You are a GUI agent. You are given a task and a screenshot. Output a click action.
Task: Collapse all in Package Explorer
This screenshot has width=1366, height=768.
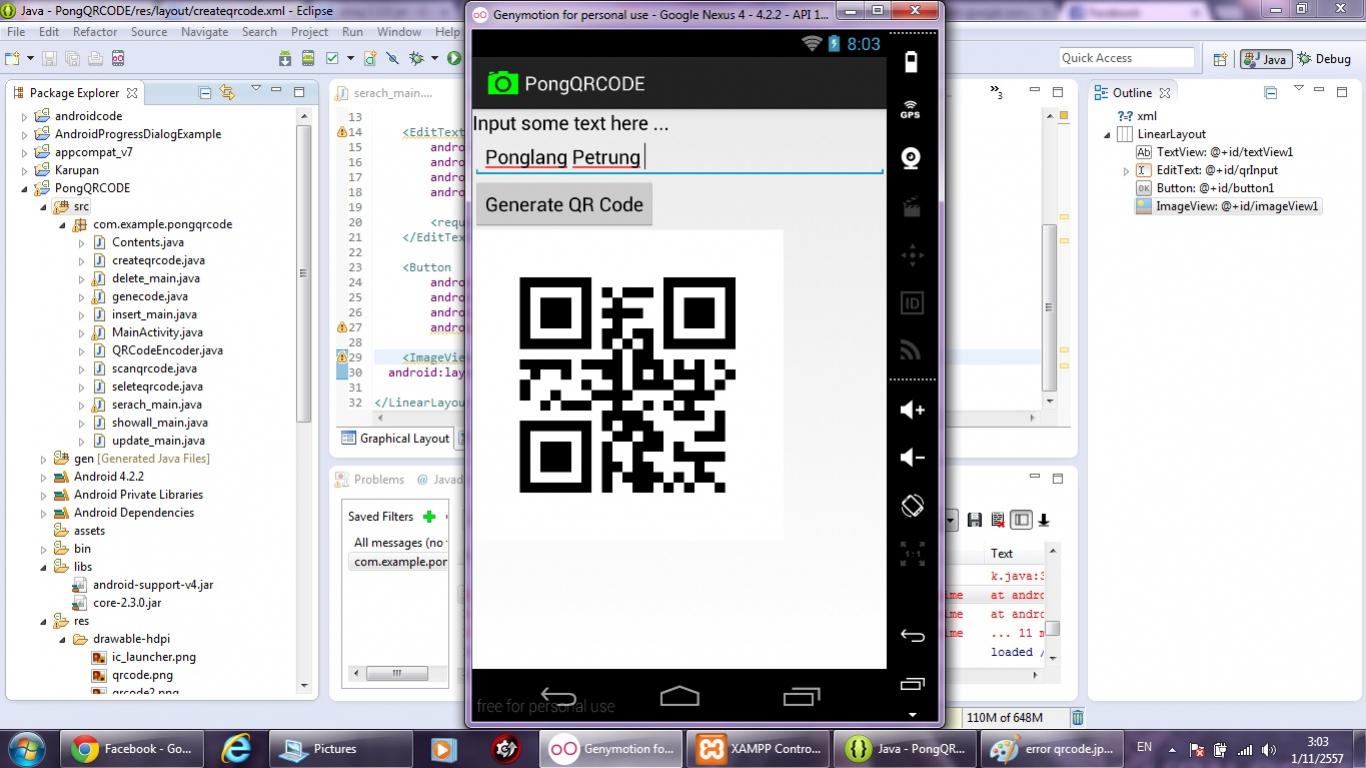click(x=205, y=92)
